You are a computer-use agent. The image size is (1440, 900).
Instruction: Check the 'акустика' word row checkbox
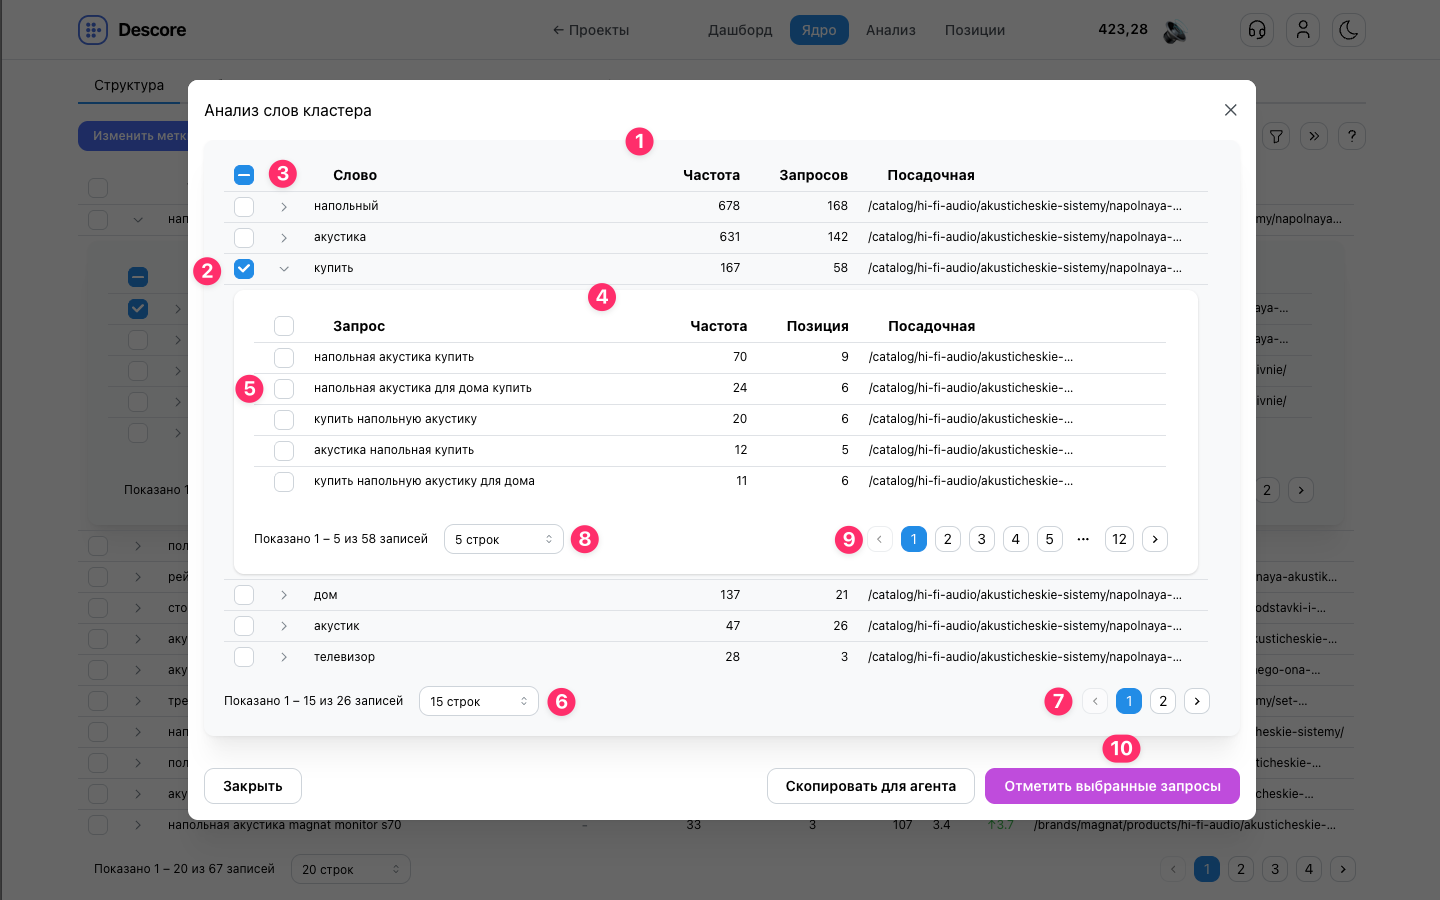click(x=244, y=238)
